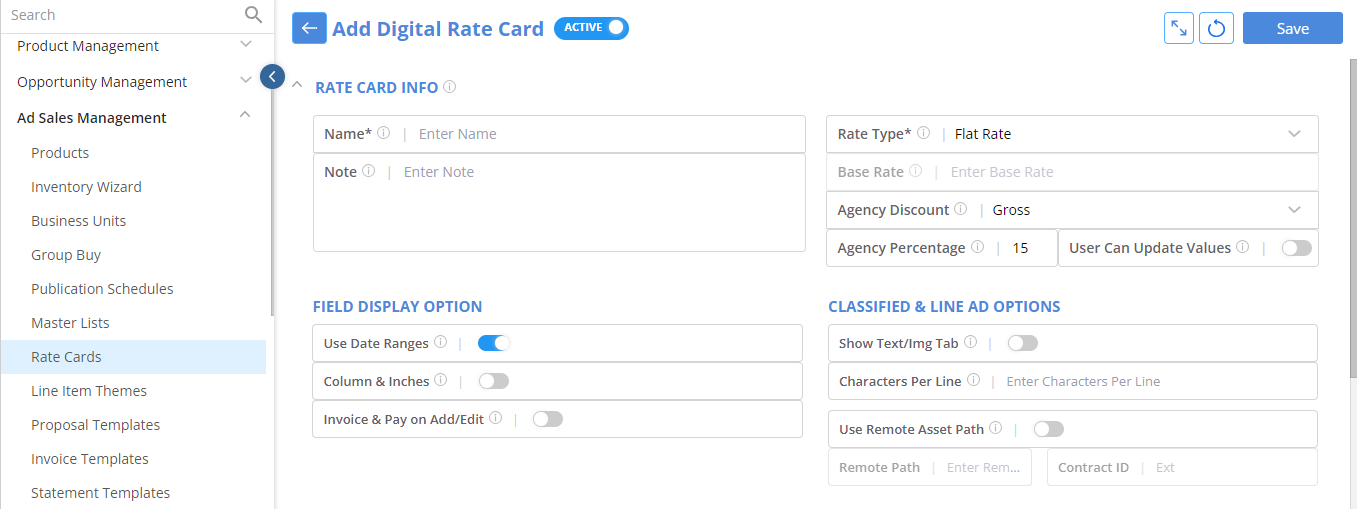Image resolution: width=1362 pixels, height=509 pixels.
Task: Toggle the ACTIVE status switch
Action: (x=591, y=28)
